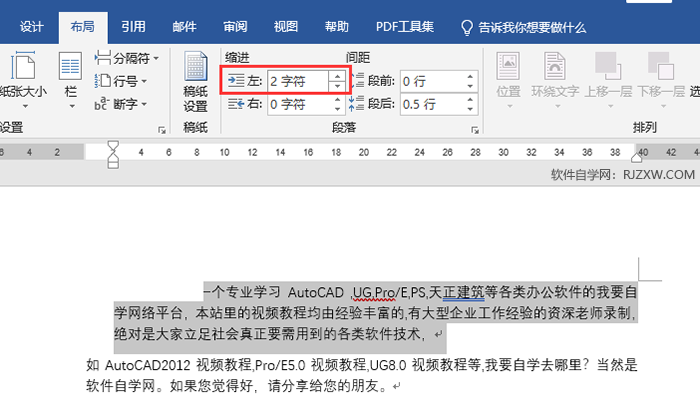The height and width of the screenshot is (419, 700).
Task: Open page setup dialog launcher
Action: pos(162,130)
